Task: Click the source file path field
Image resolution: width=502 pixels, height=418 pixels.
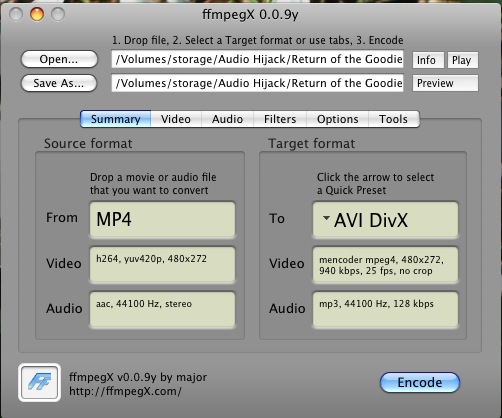Action: click(x=257, y=59)
